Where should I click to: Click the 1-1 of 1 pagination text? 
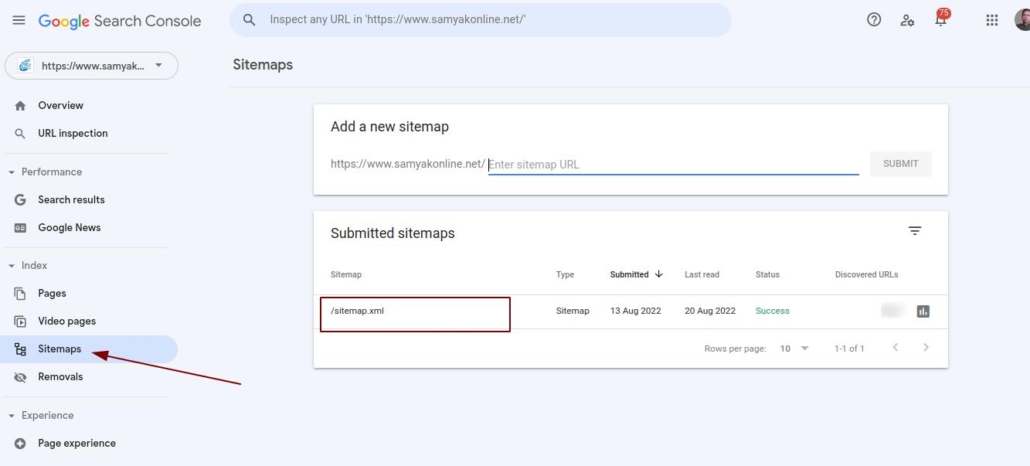[849, 348]
